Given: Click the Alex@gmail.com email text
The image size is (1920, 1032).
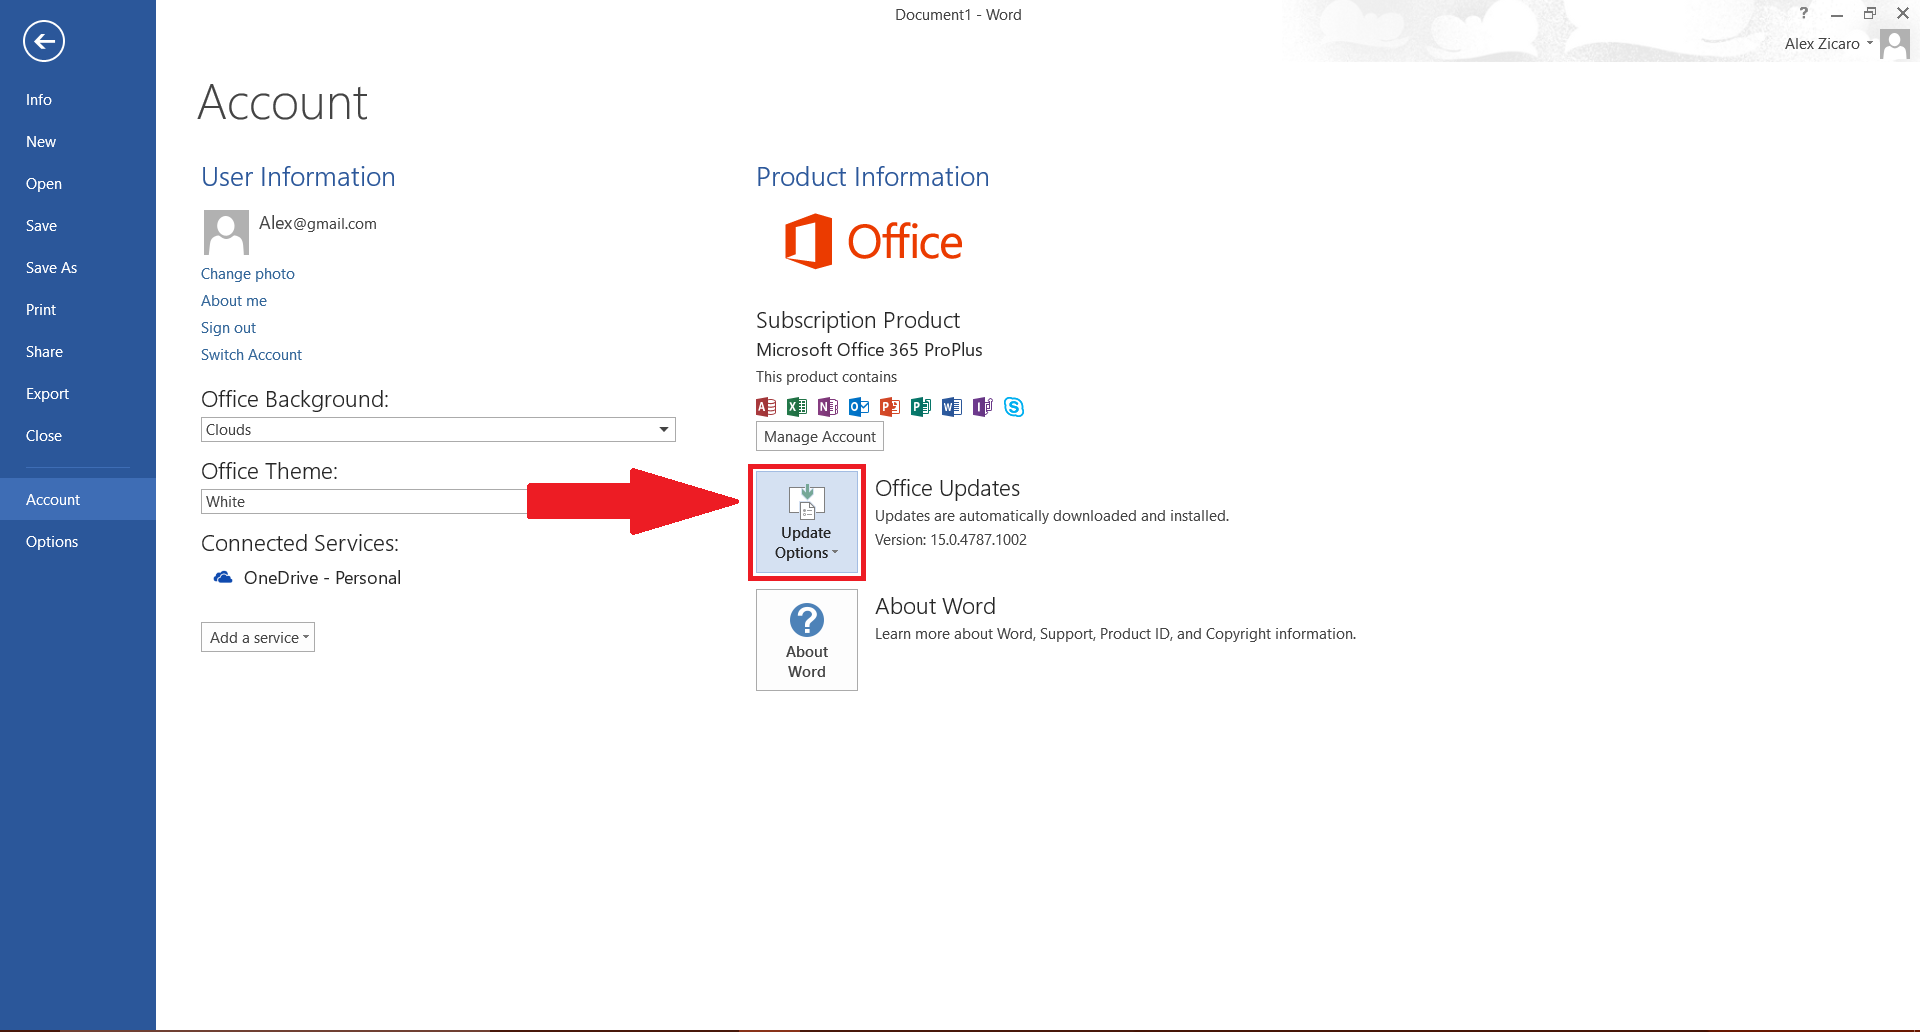Looking at the screenshot, I should pyautogui.click(x=318, y=223).
